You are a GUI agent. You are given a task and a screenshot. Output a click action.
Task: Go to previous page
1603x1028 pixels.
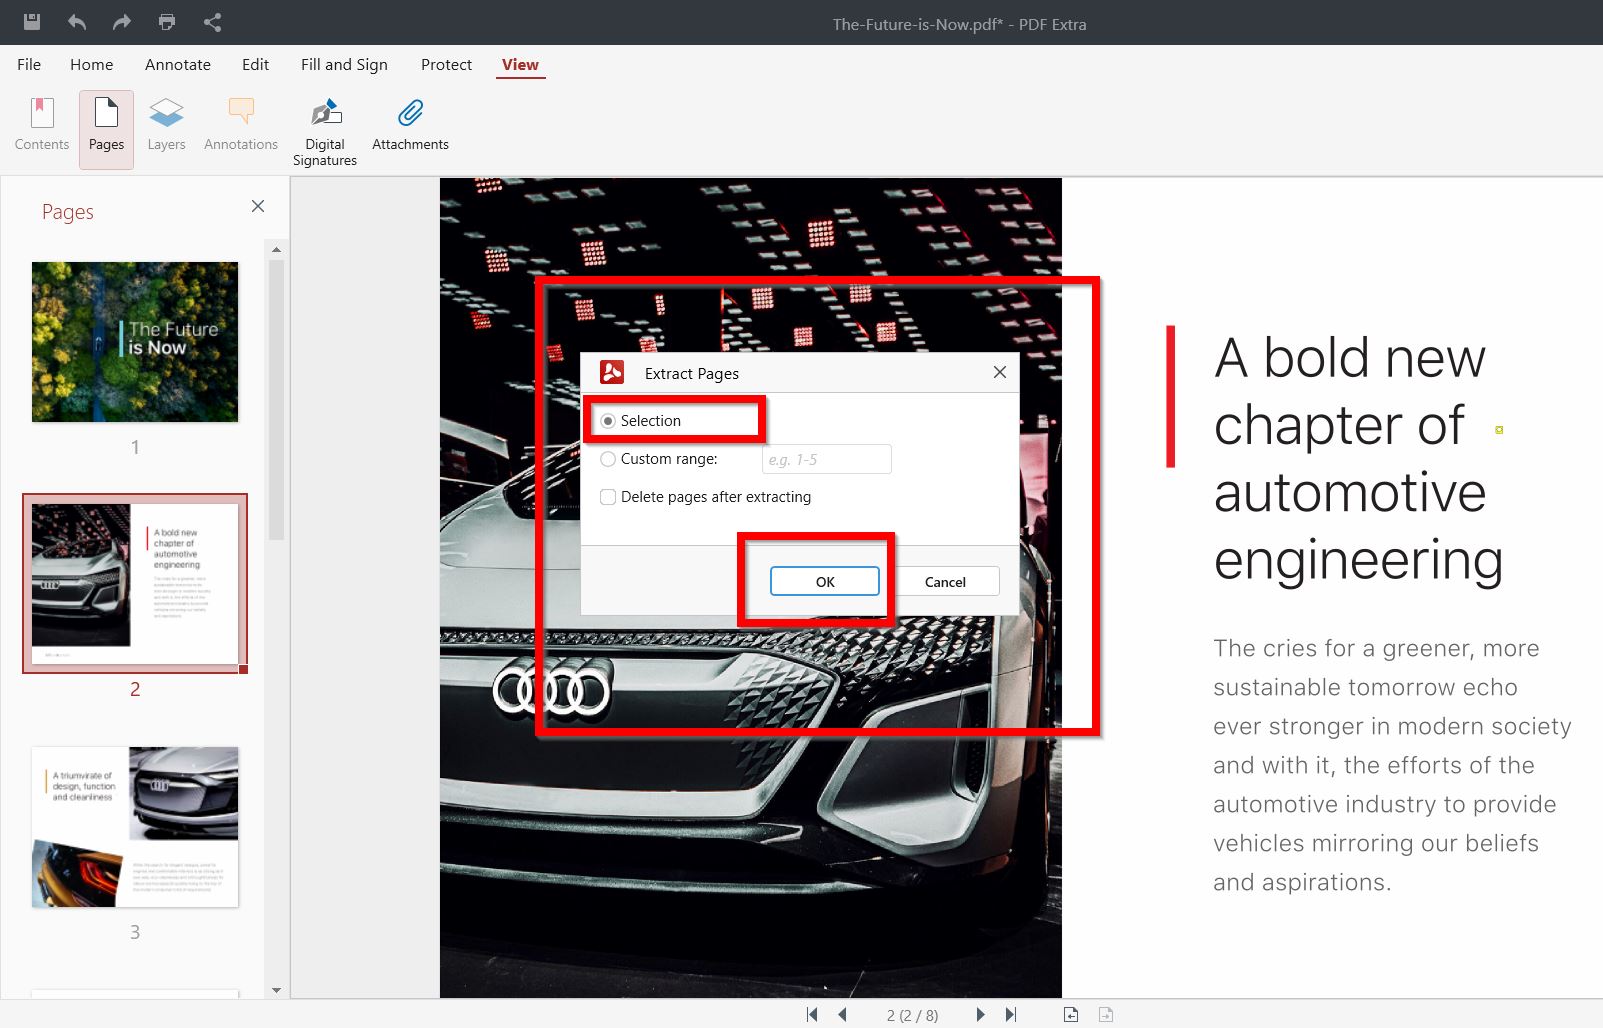click(x=843, y=1014)
